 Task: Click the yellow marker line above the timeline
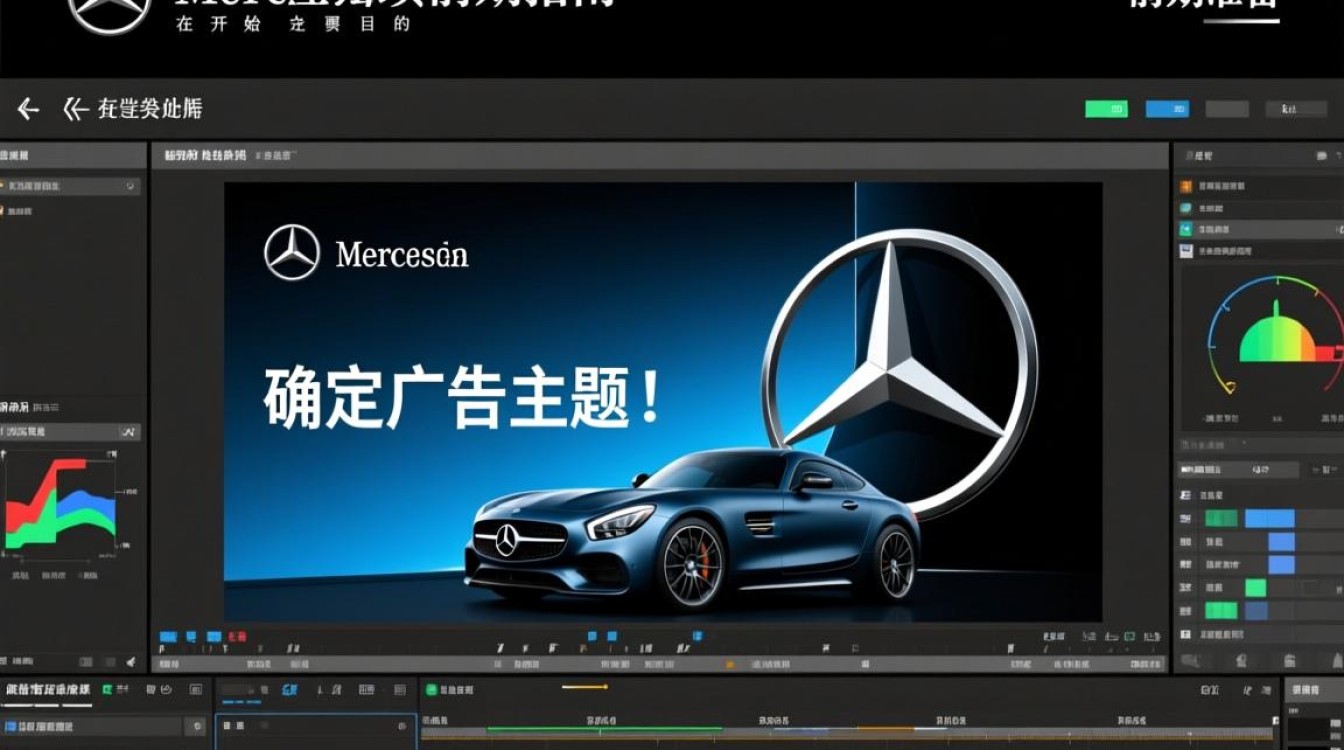[x=585, y=687]
